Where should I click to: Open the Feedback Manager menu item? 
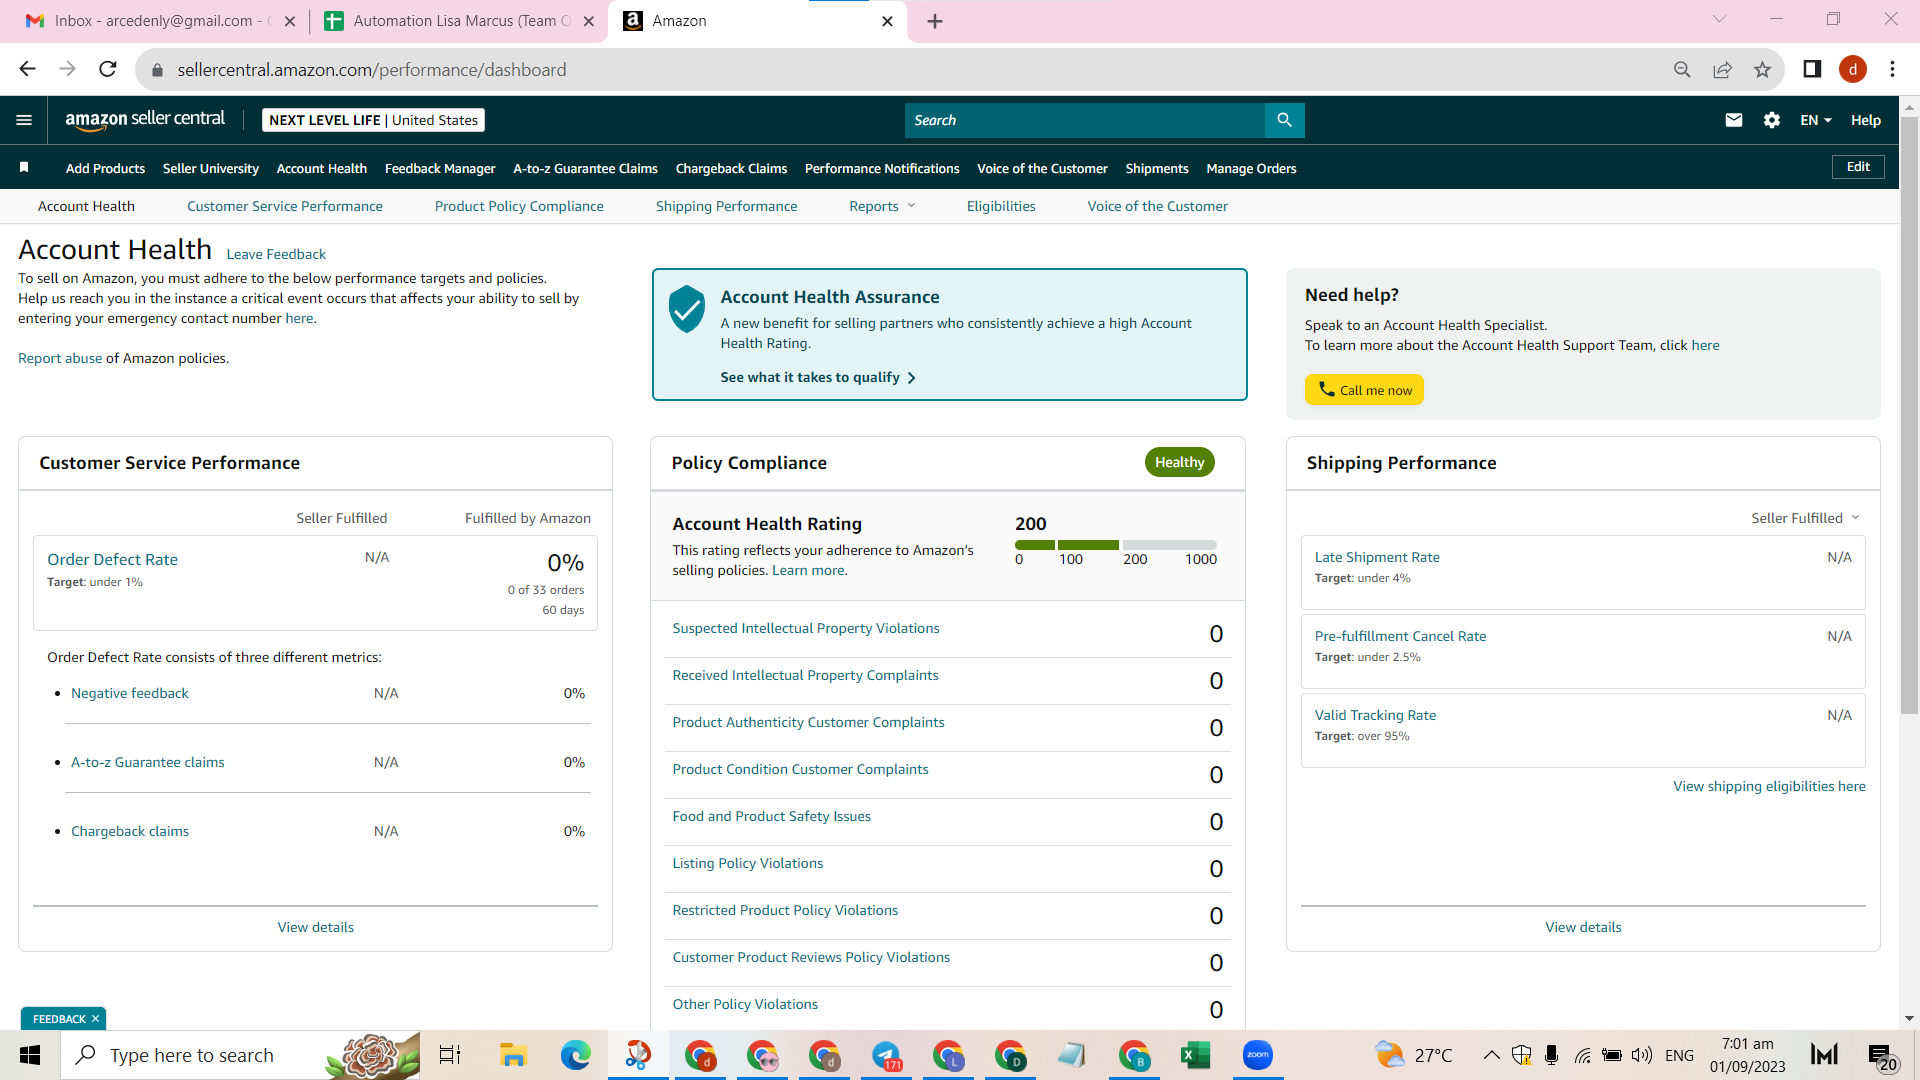click(x=440, y=169)
